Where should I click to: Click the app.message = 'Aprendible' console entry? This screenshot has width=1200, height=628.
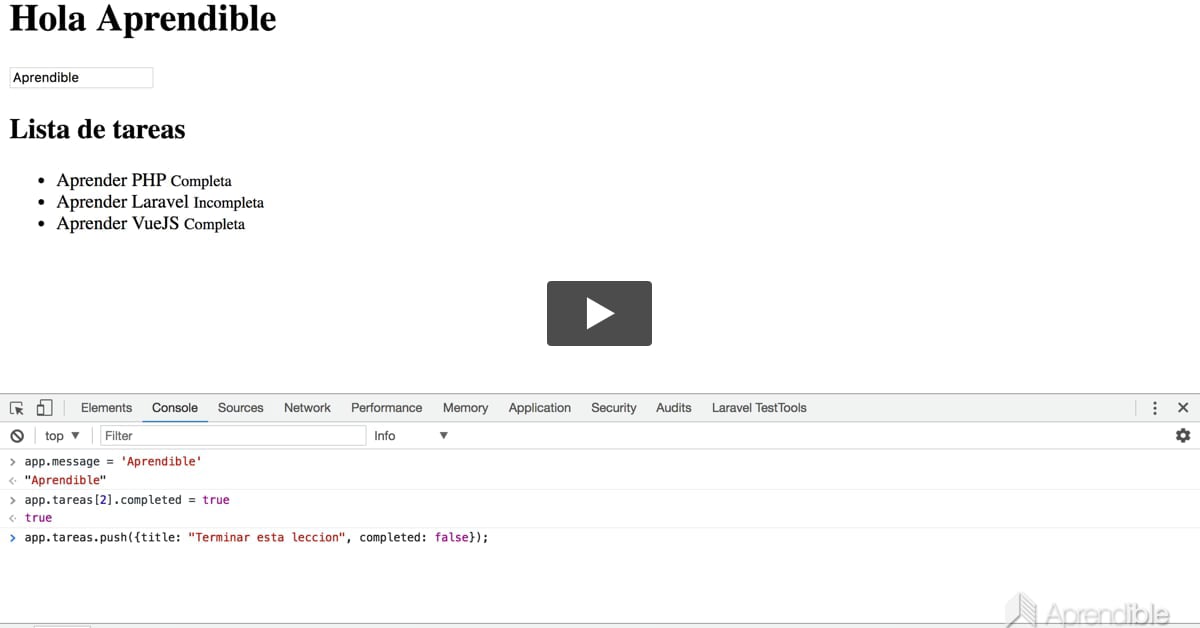click(113, 462)
